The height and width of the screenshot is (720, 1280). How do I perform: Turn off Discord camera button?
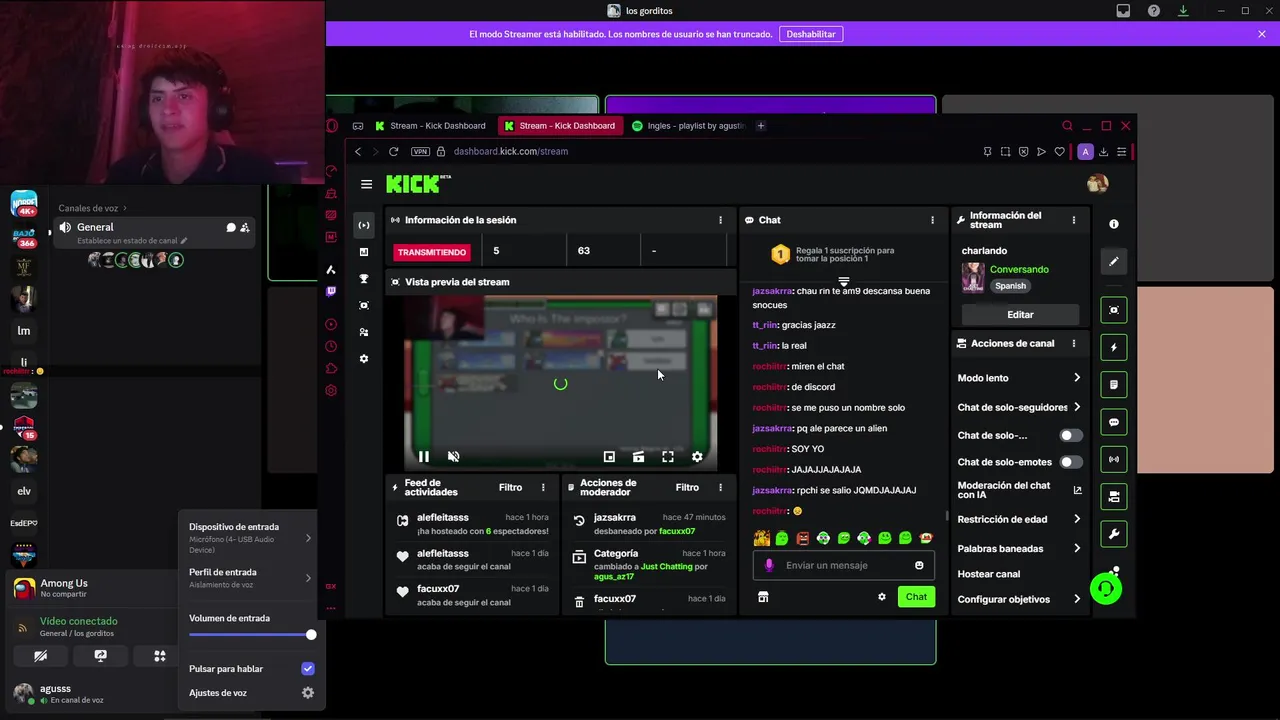tap(41, 656)
